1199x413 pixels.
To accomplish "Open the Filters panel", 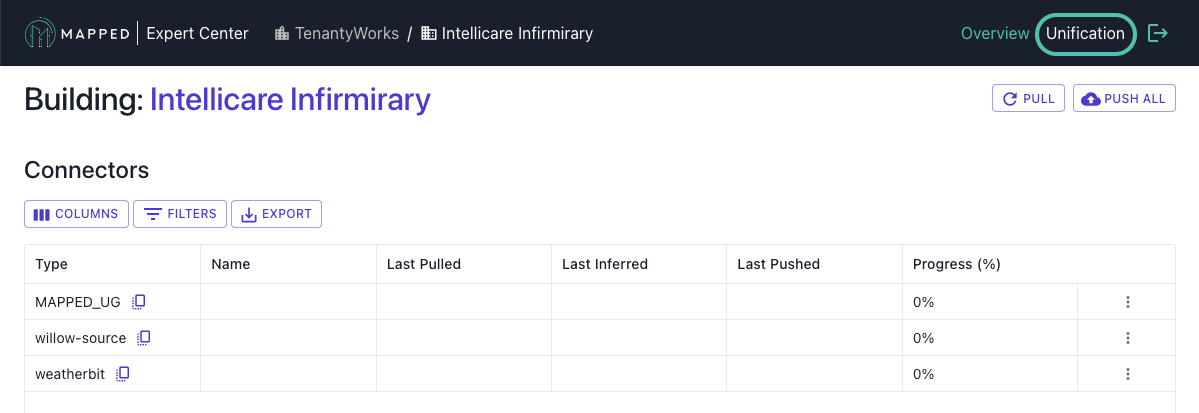I will (180, 214).
